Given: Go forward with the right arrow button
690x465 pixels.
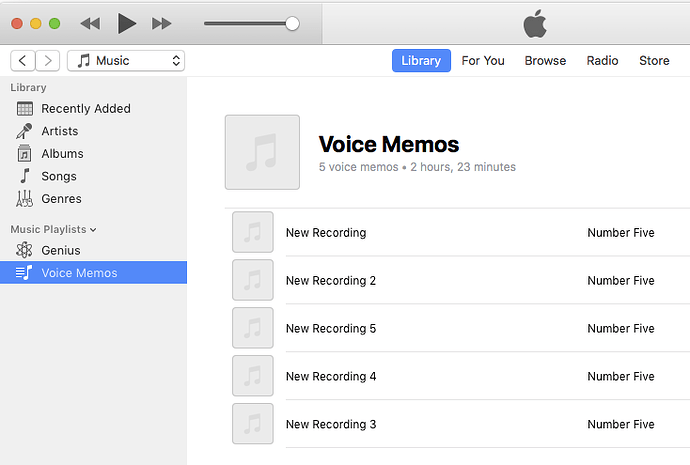Looking at the screenshot, I should 48,60.
